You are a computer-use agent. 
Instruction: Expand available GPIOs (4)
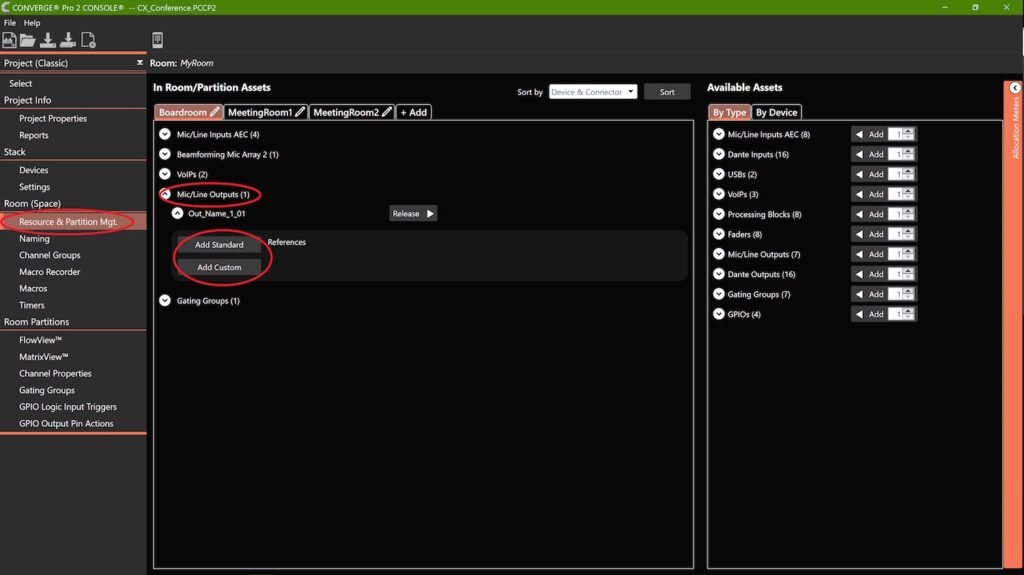click(x=718, y=314)
